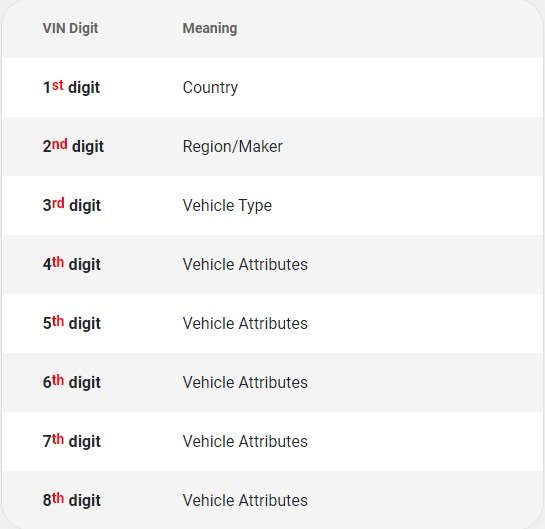The image size is (545, 529).
Task: Click the 2nd digit label
Action: [73, 146]
